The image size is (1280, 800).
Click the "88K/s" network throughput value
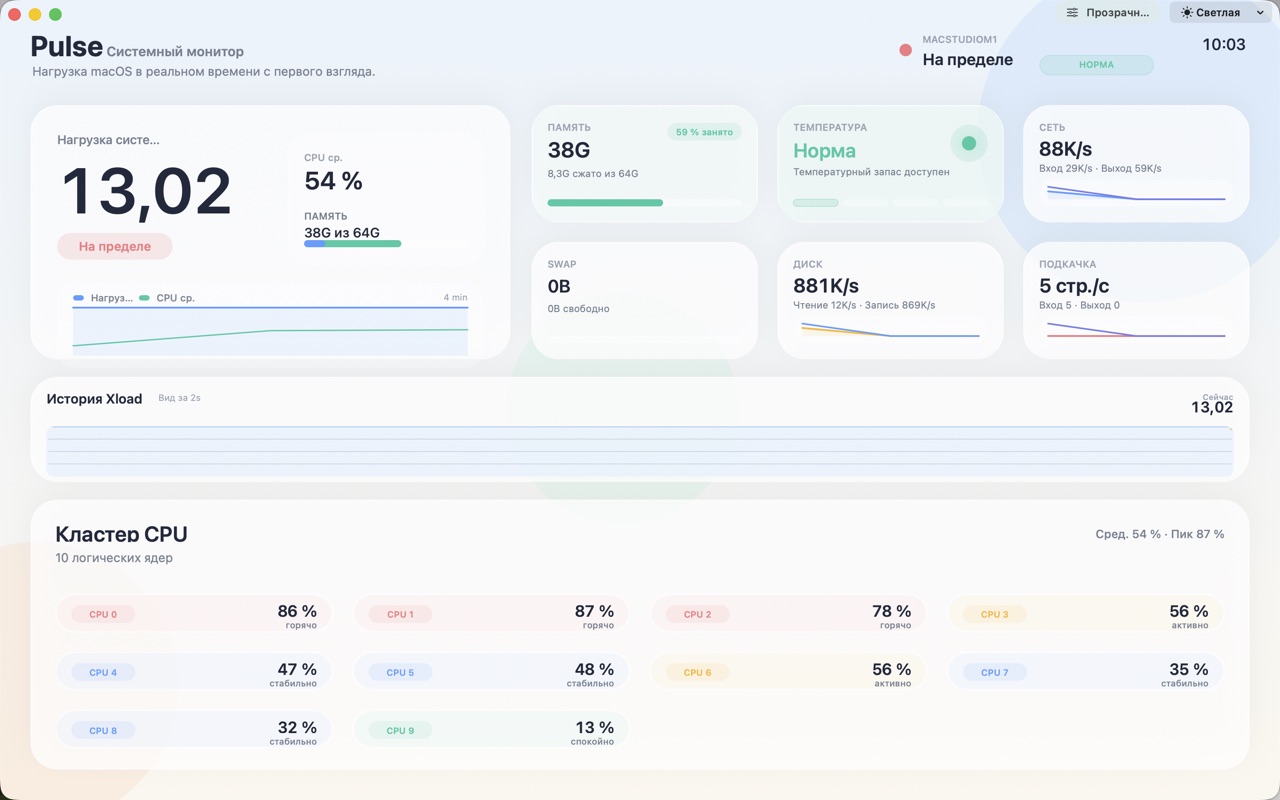(x=1066, y=149)
